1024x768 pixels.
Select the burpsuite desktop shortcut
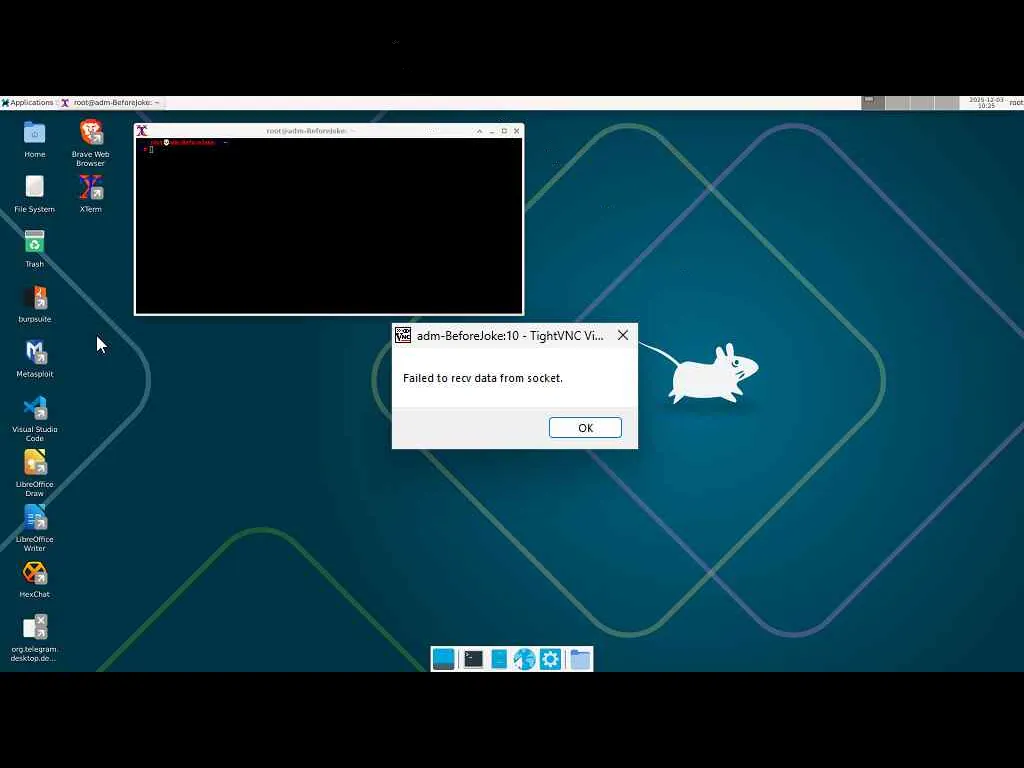click(x=35, y=304)
